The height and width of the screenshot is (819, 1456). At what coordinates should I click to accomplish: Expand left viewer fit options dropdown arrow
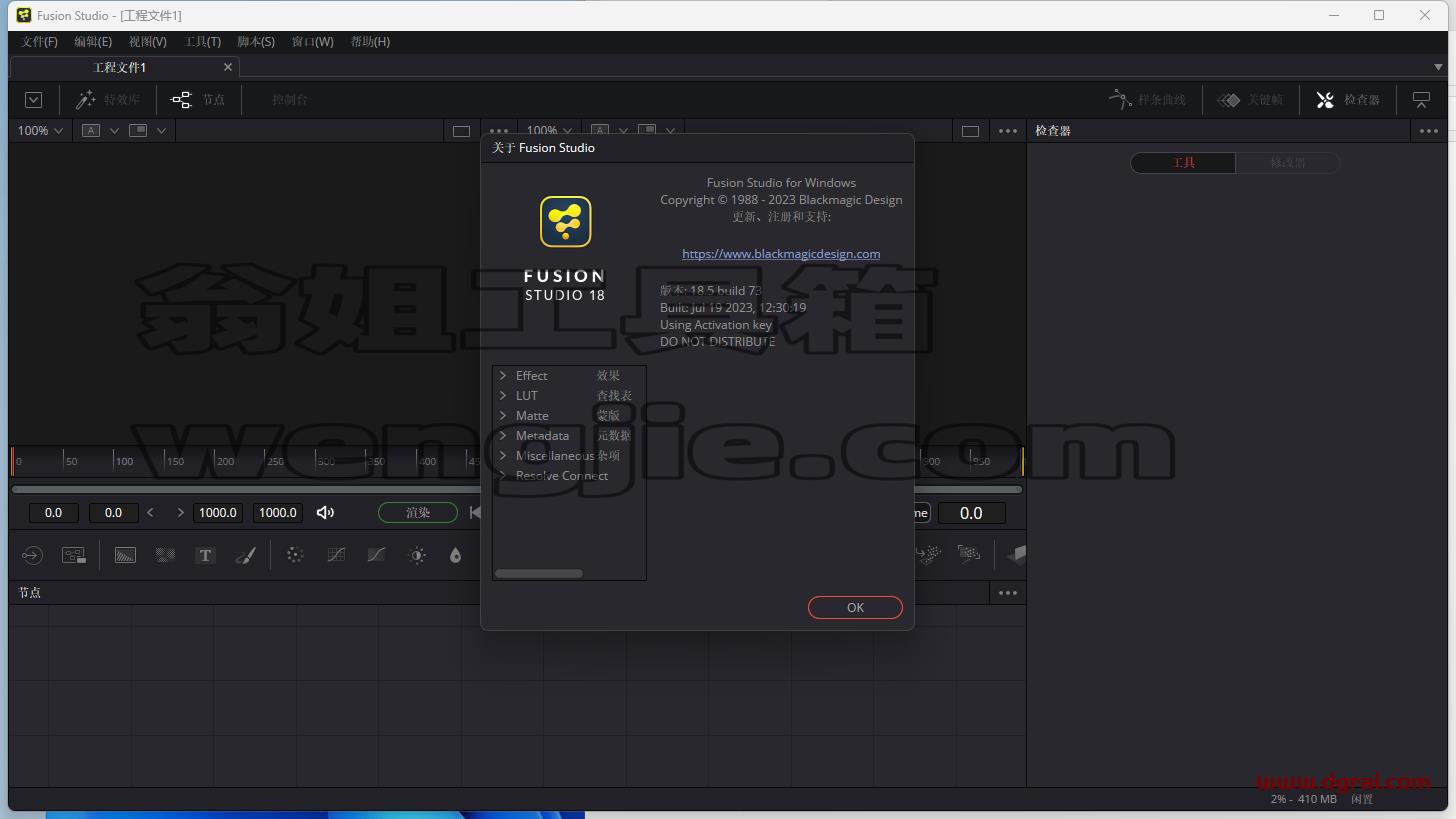(x=161, y=131)
